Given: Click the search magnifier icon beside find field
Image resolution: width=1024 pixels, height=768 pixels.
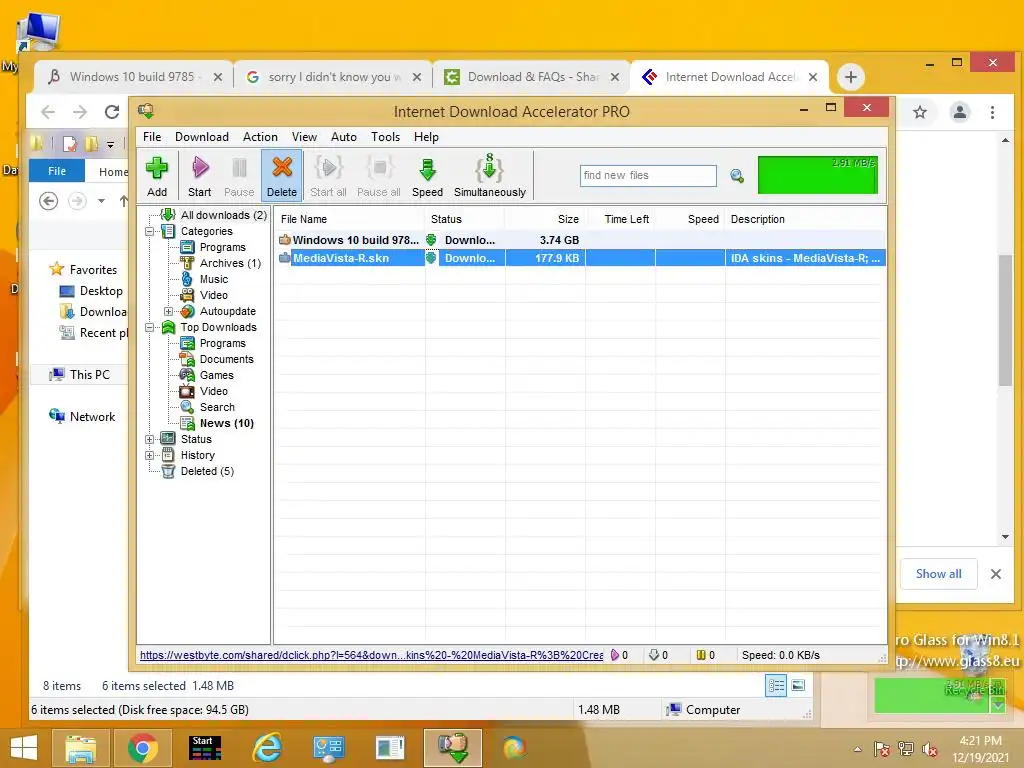Looking at the screenshot, I should (737, 176).
